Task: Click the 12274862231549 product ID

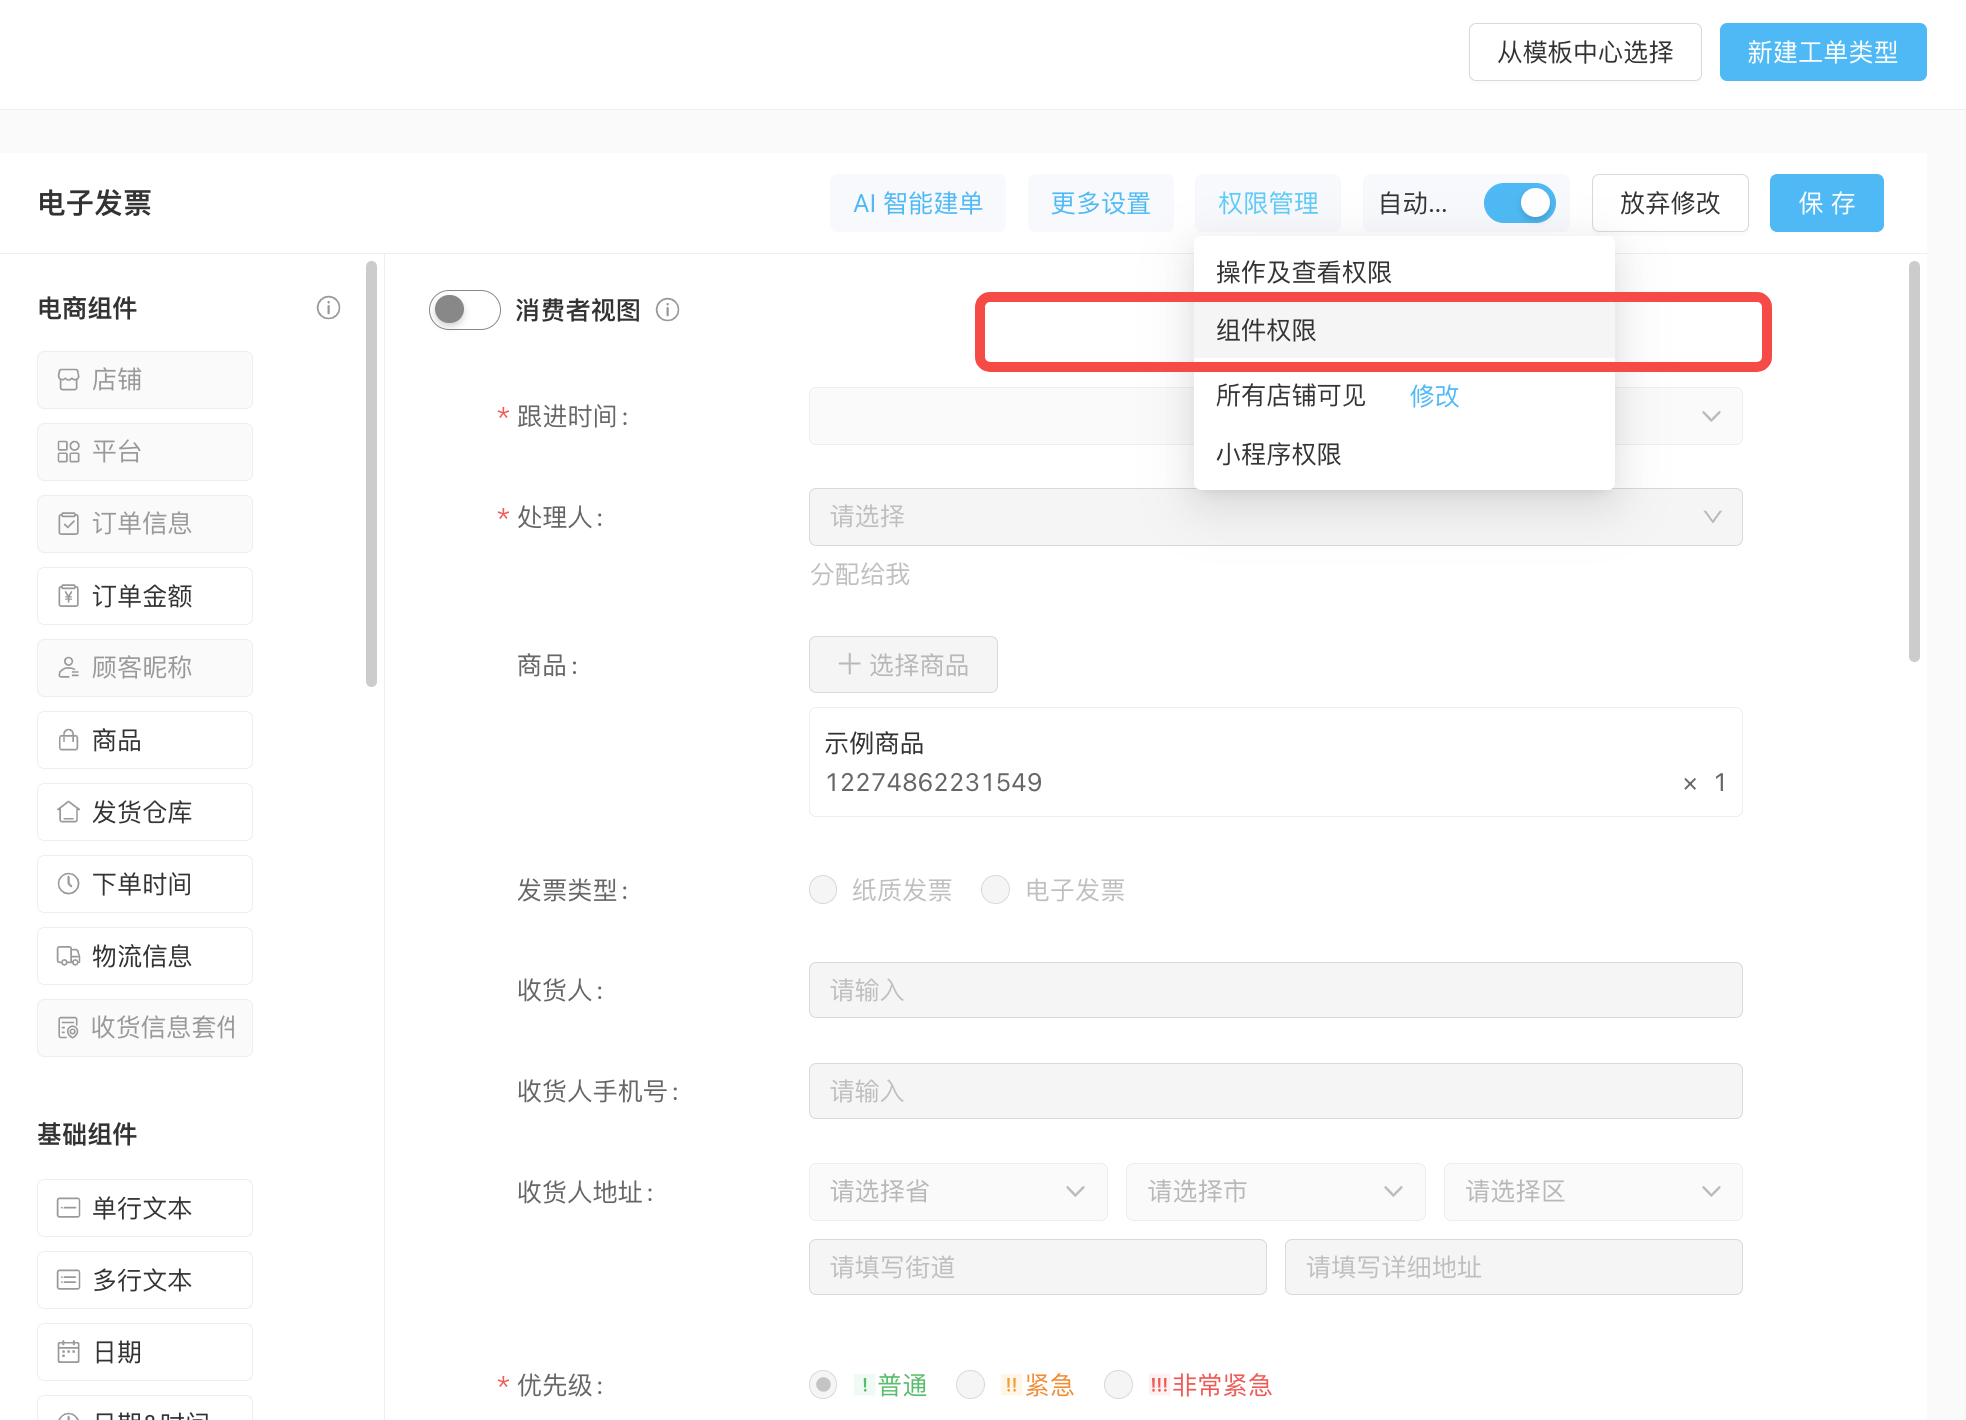Action: 934,782
